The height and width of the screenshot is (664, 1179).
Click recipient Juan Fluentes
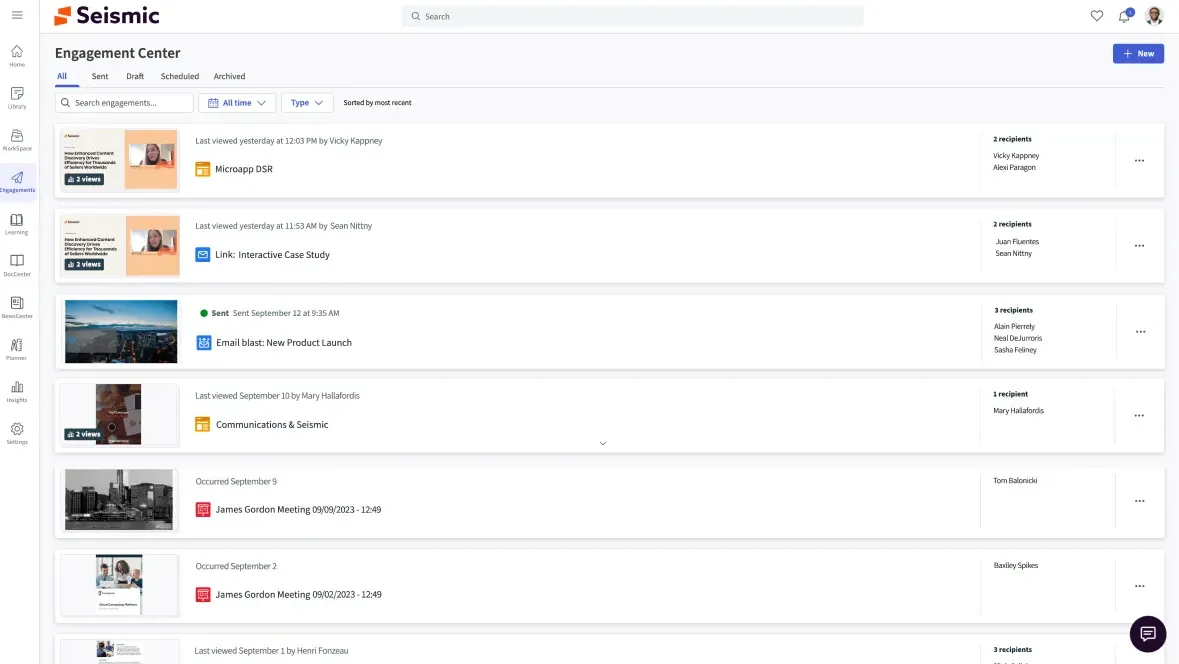(x=1017, y=241)
